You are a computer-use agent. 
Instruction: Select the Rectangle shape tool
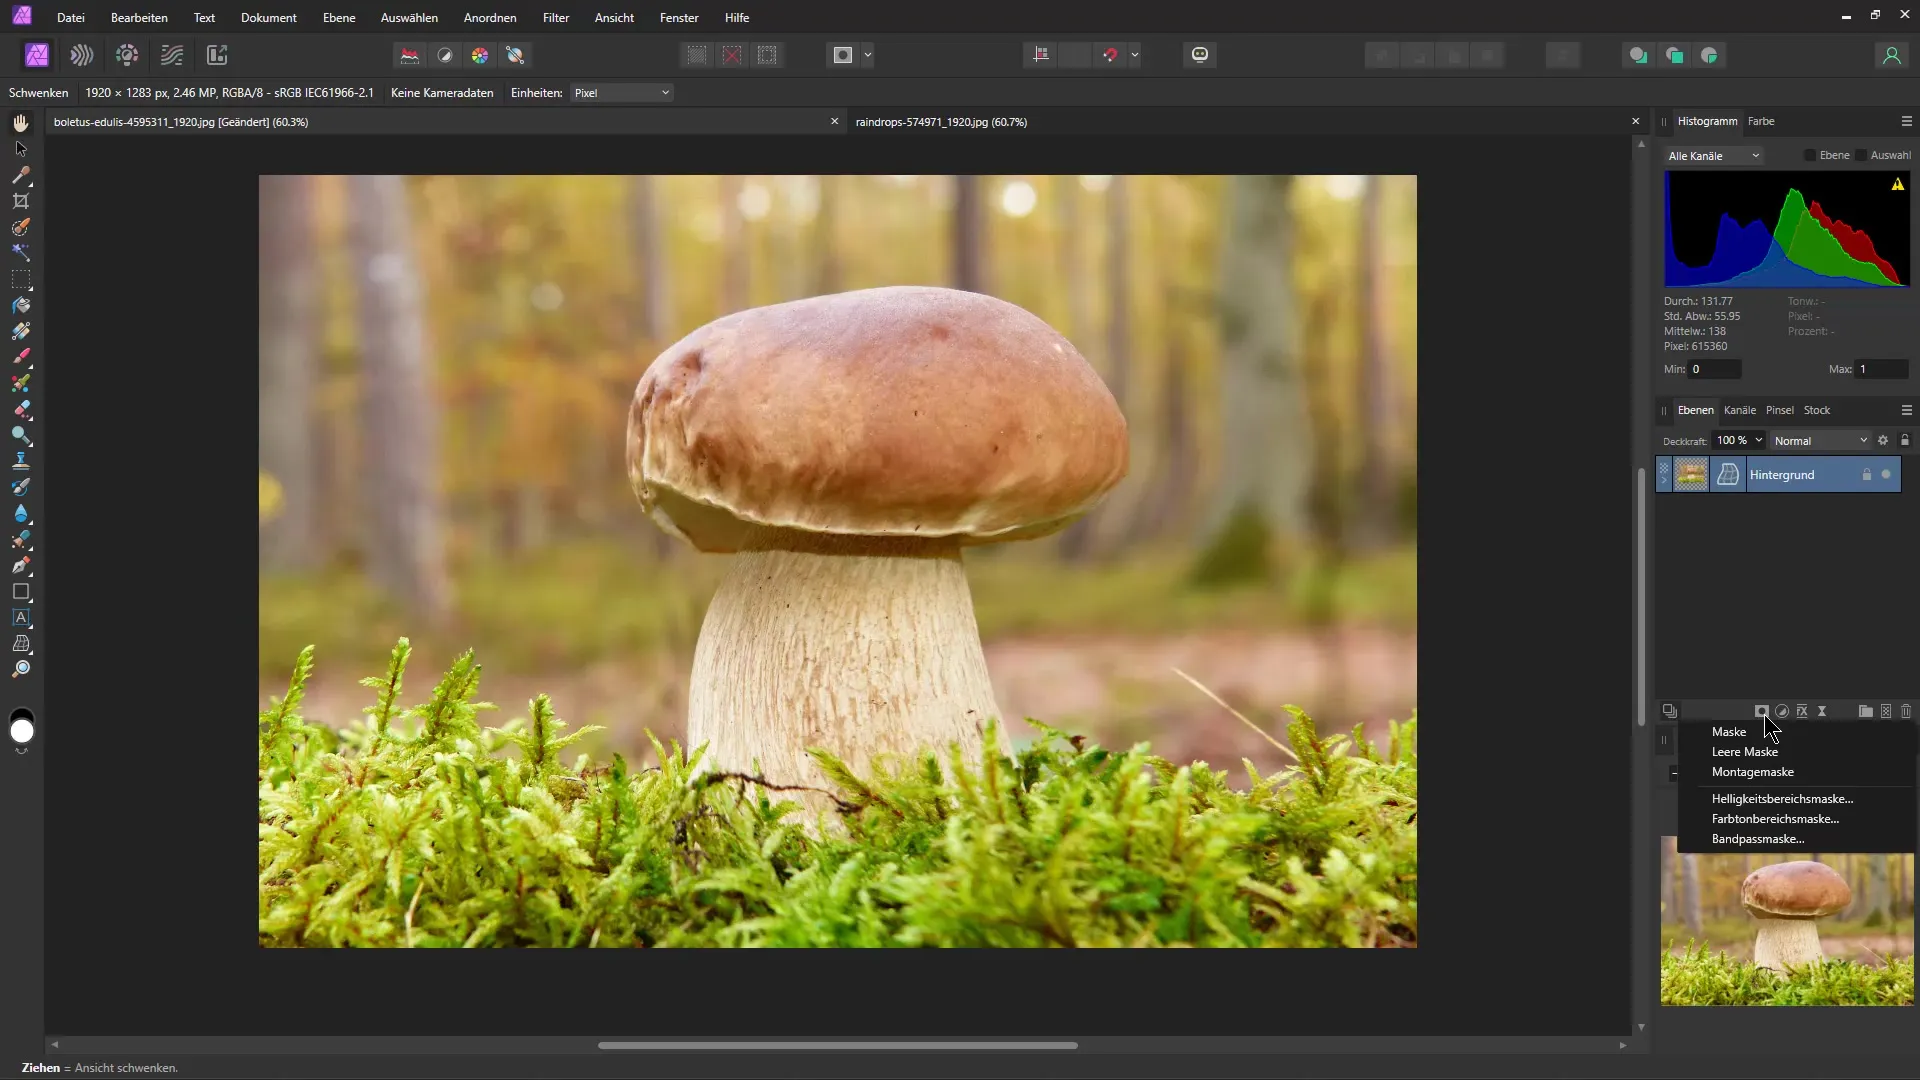pos(21,591)
